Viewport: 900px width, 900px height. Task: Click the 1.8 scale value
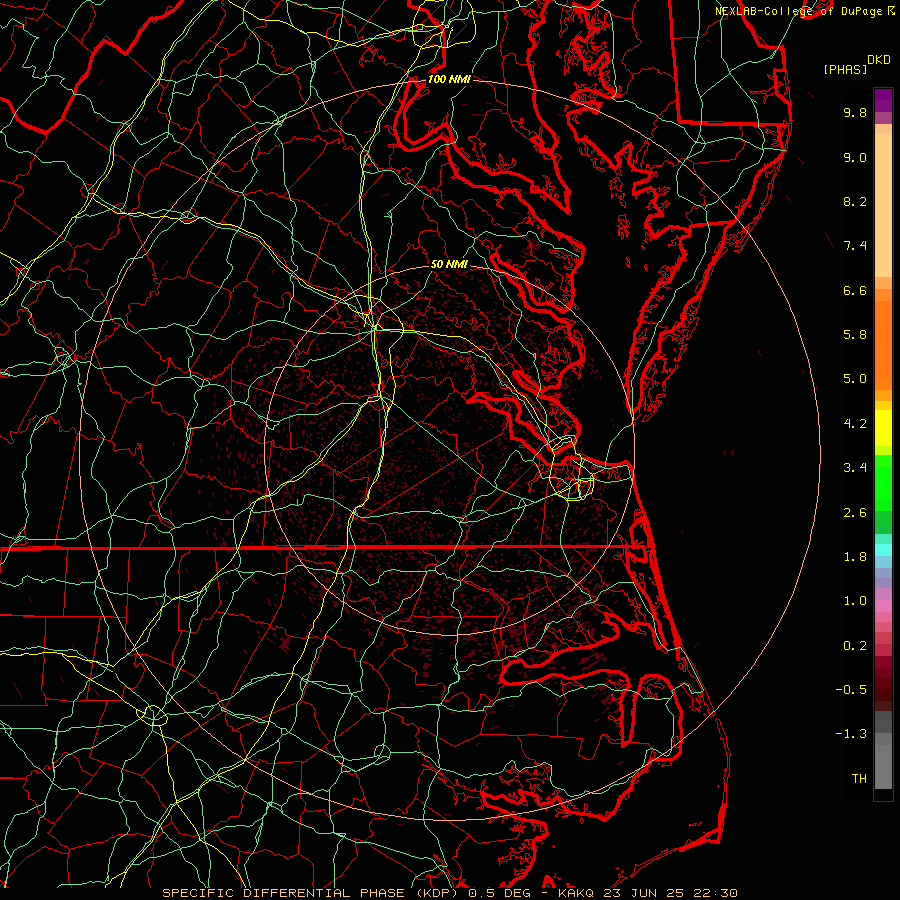tap(855, 557)
